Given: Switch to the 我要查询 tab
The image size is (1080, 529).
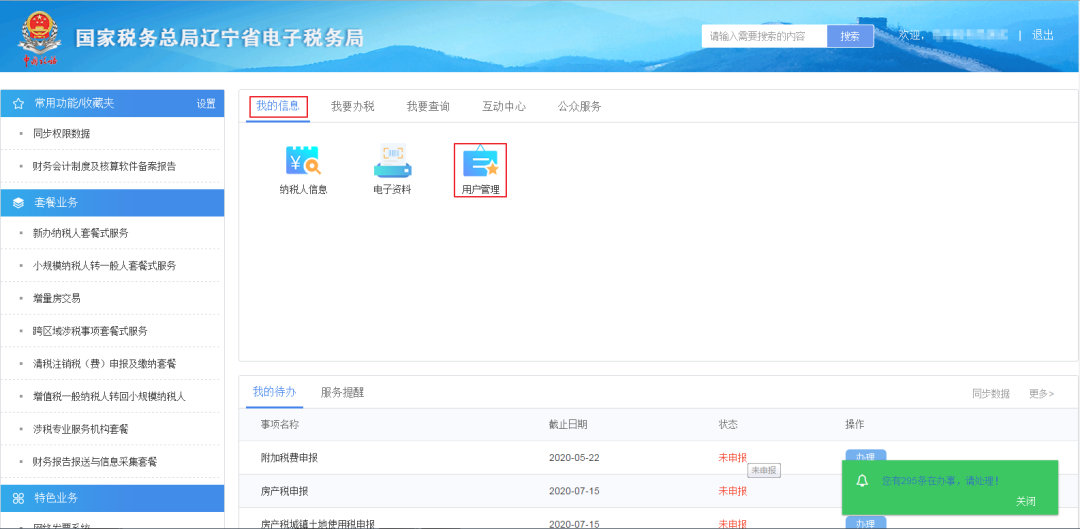Looking at the screenshot, I should pos(428,107).
